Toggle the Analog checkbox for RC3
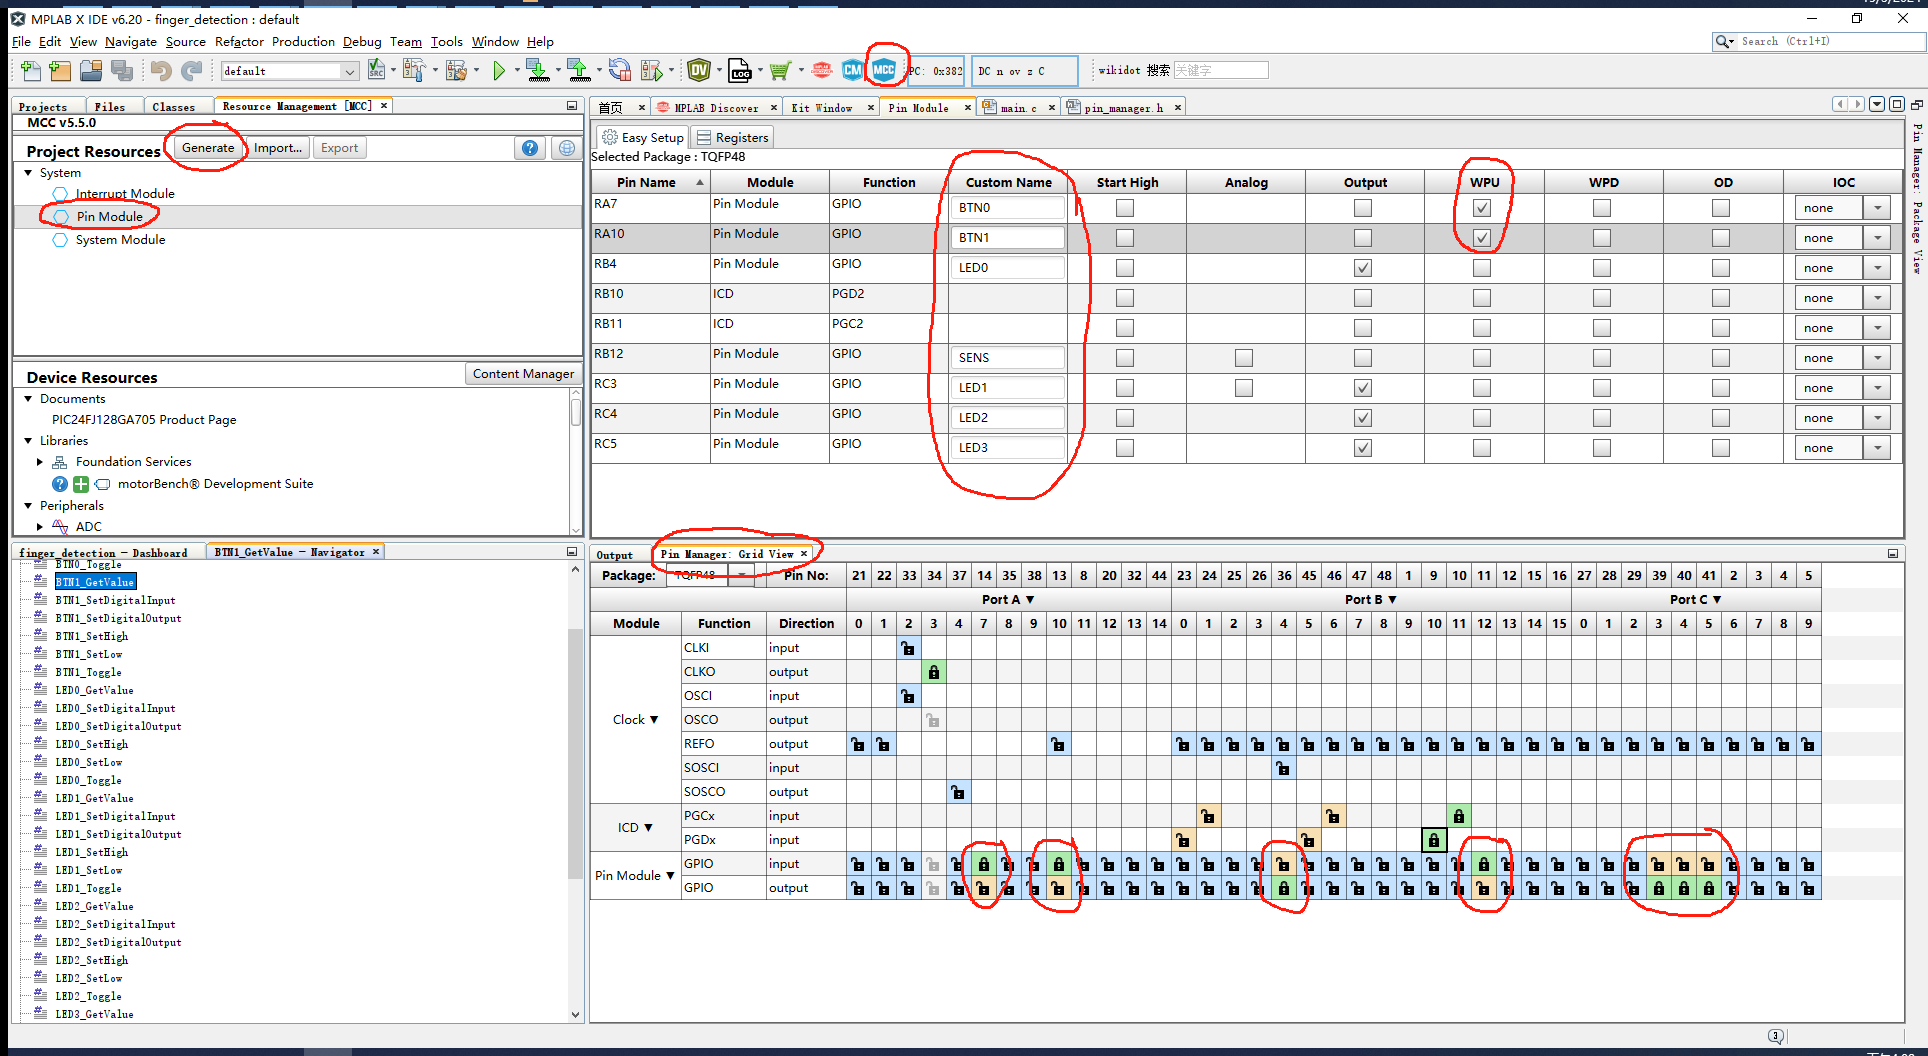1928x1056 pixels. tap(1244, 388)
